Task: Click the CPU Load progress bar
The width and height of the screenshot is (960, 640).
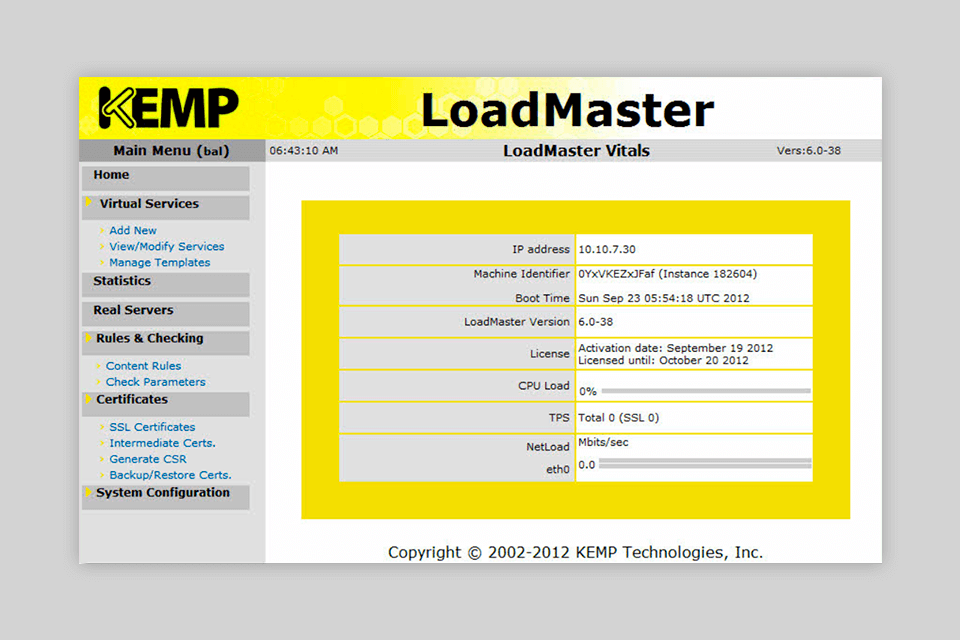Action: coord(706,390)
